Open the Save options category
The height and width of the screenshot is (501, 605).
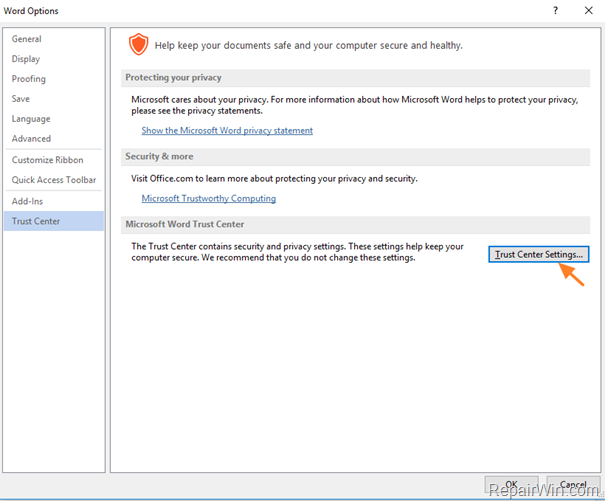[x=54, y=99]
